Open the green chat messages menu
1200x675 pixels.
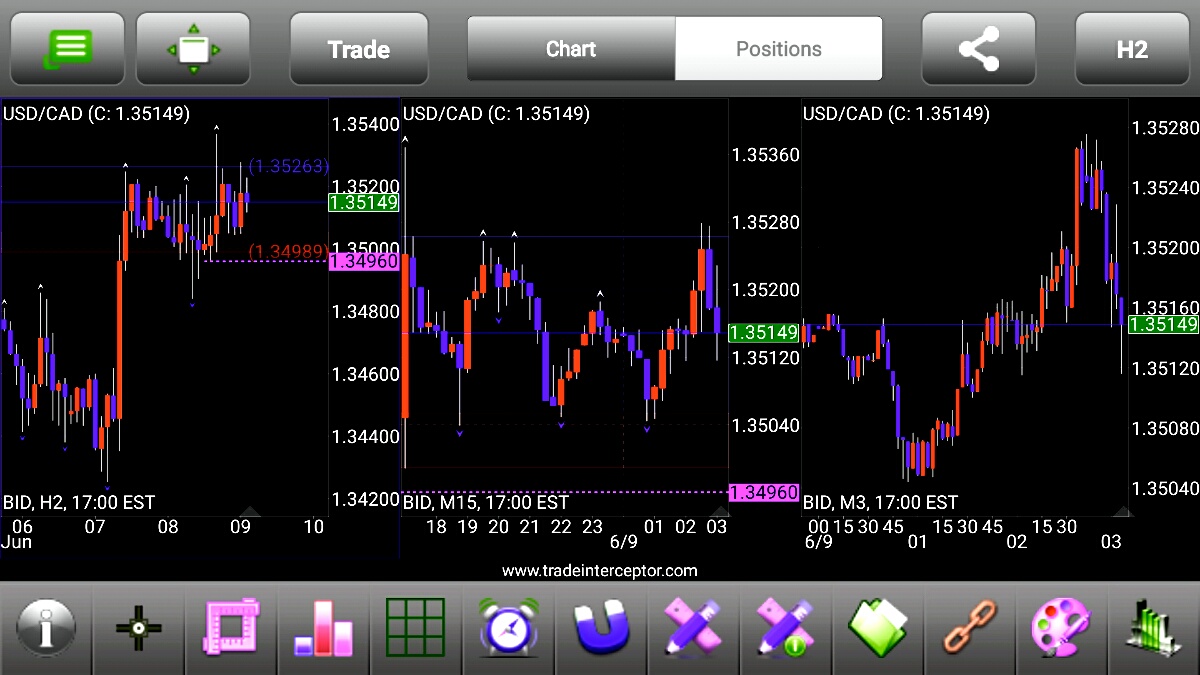[x=68, y=49]
